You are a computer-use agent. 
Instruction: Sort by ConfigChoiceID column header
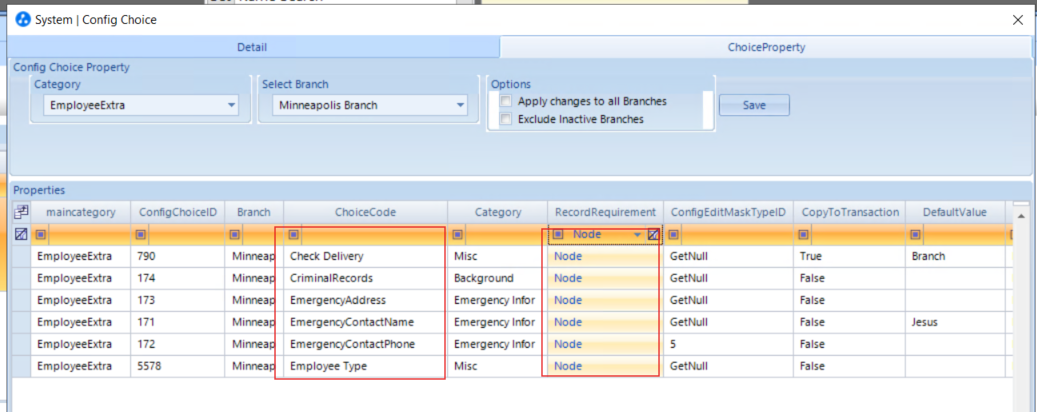pyautogui.click(x=178, y=212)
